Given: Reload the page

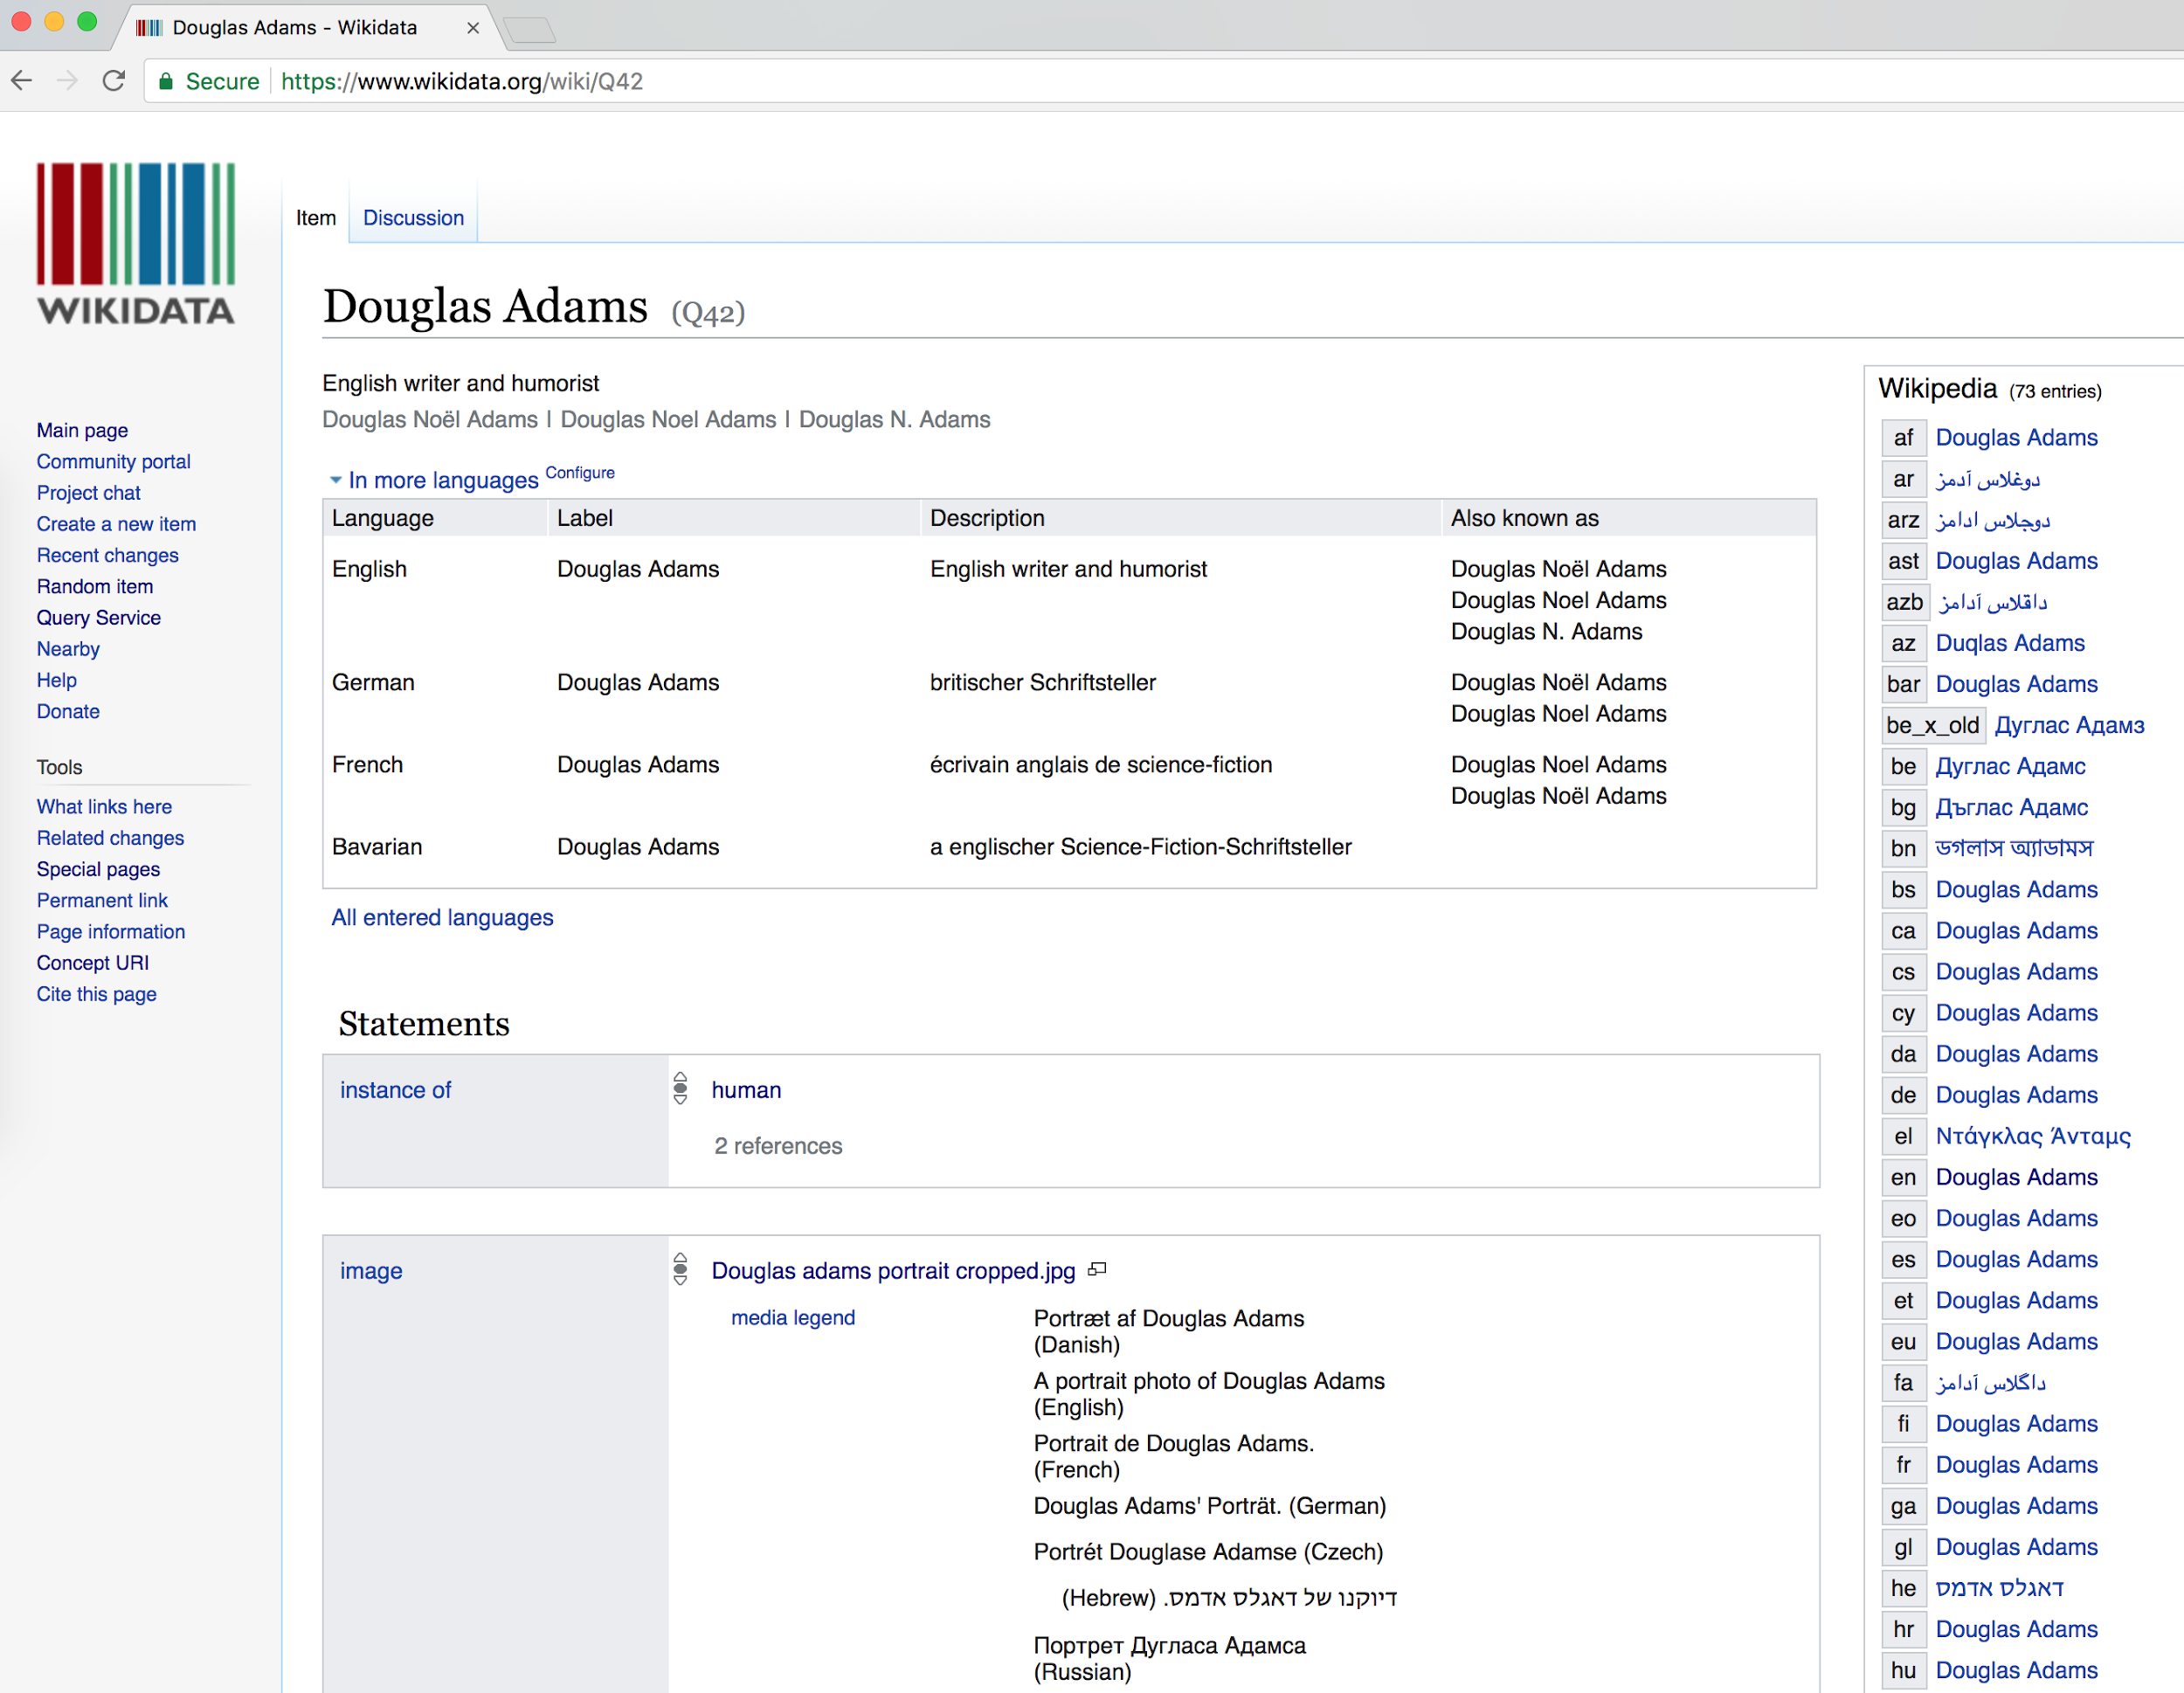Looking at the screenshot, I should pos(114,81).
